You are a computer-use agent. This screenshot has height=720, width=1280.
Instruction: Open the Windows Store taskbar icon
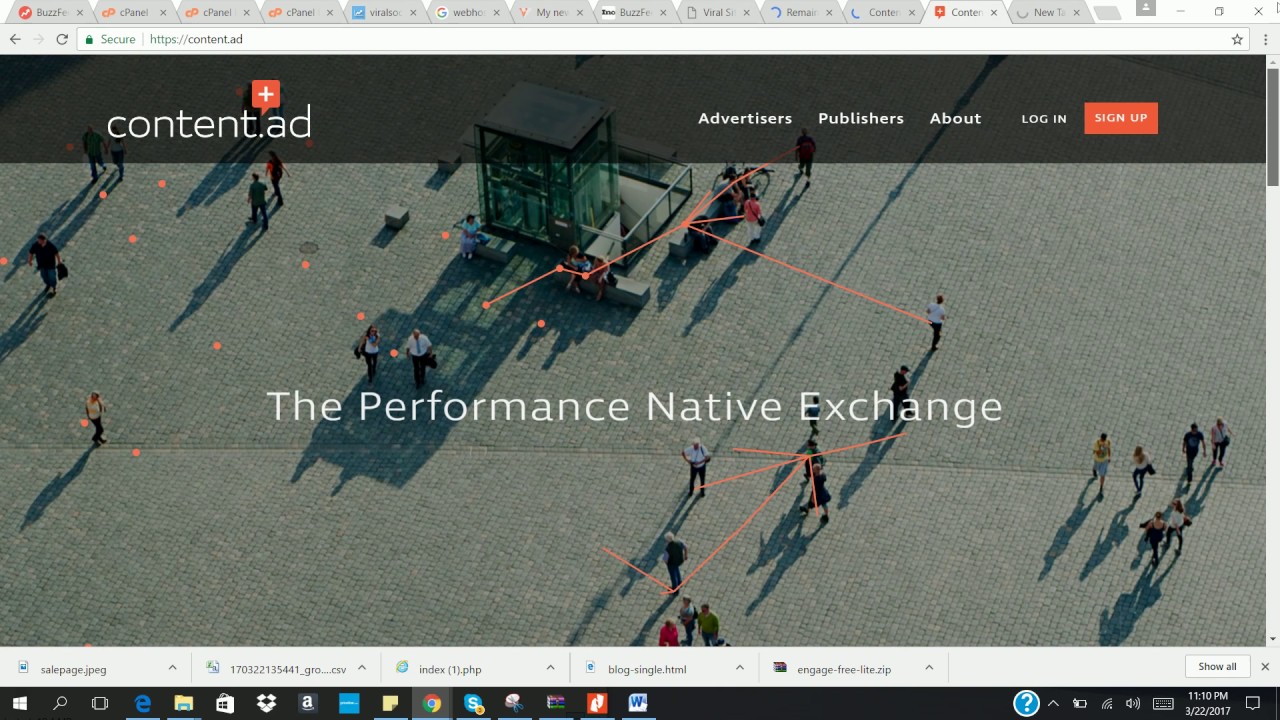225,703
